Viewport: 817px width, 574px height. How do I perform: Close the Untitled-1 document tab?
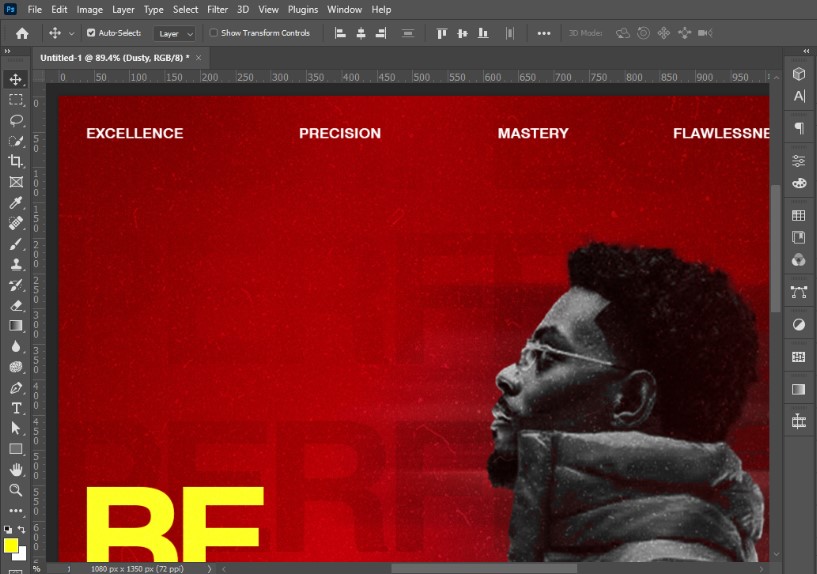coord(199,58)
